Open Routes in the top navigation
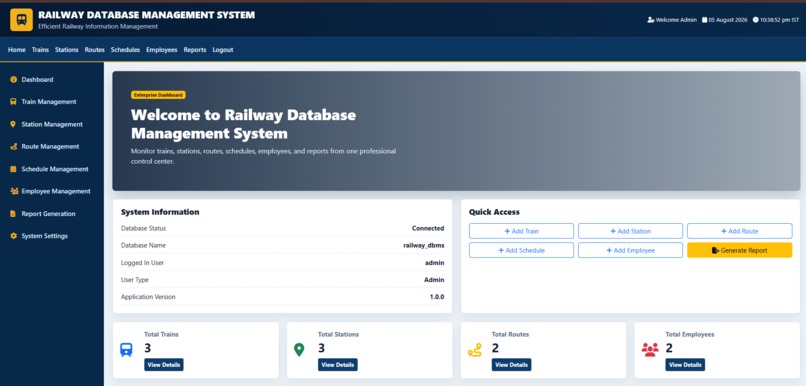The image size is (806, 386). [x=95, y=50]
